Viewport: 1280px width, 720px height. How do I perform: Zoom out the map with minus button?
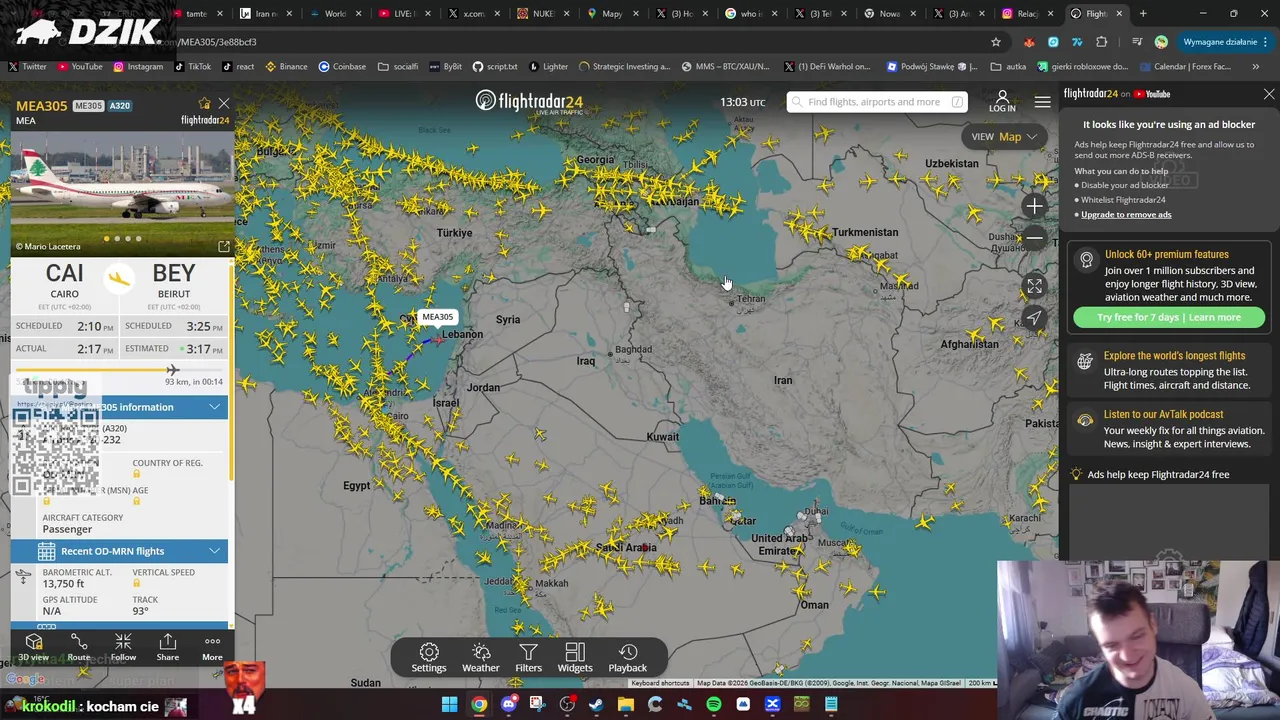click(1034, 238)
